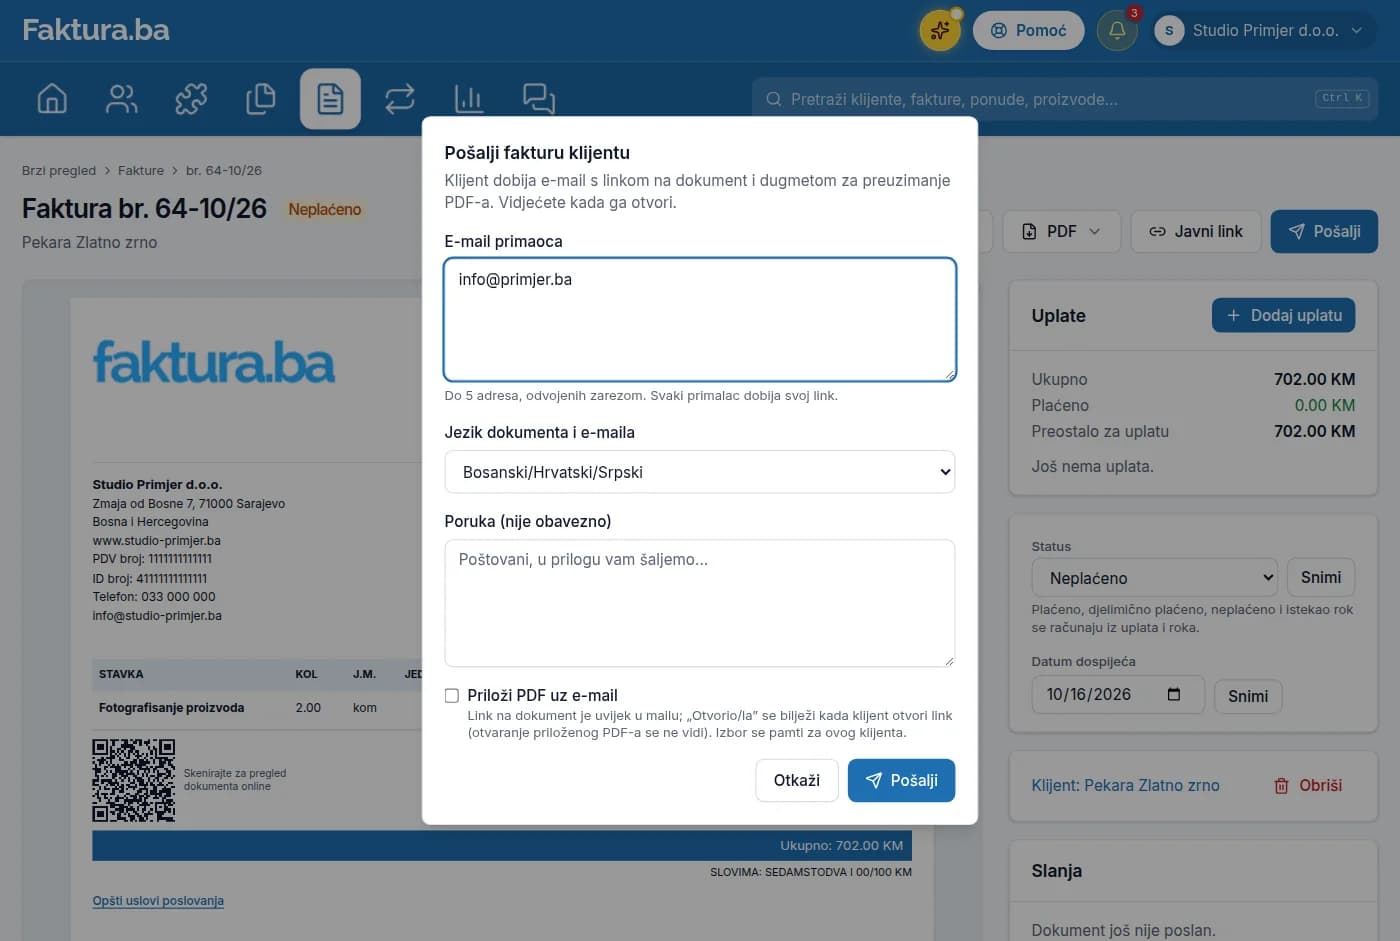Open the puzzle piece products icon
The image size is (1400, 941).
[x=191, y=99]
